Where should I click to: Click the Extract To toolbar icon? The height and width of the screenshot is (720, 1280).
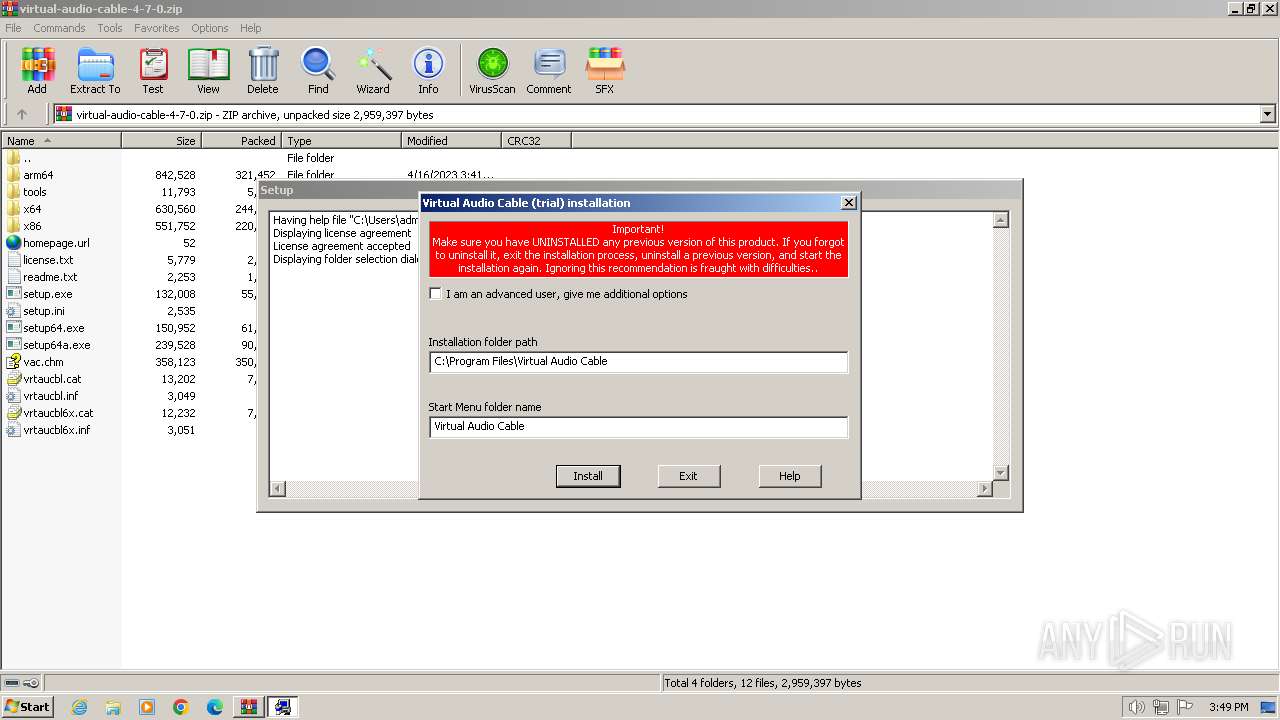tap(95, 71)
